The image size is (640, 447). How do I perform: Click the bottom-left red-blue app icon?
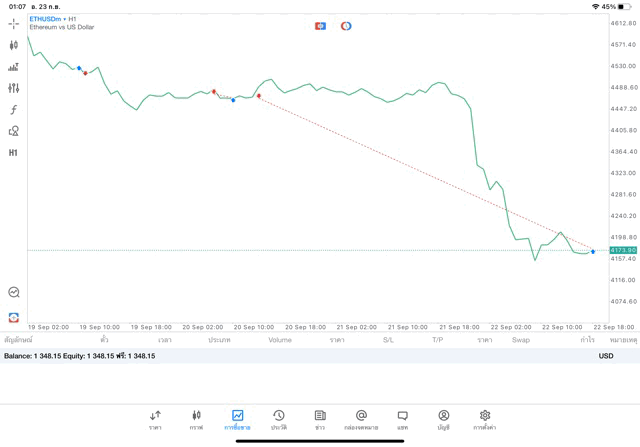[x=14, y=318]
